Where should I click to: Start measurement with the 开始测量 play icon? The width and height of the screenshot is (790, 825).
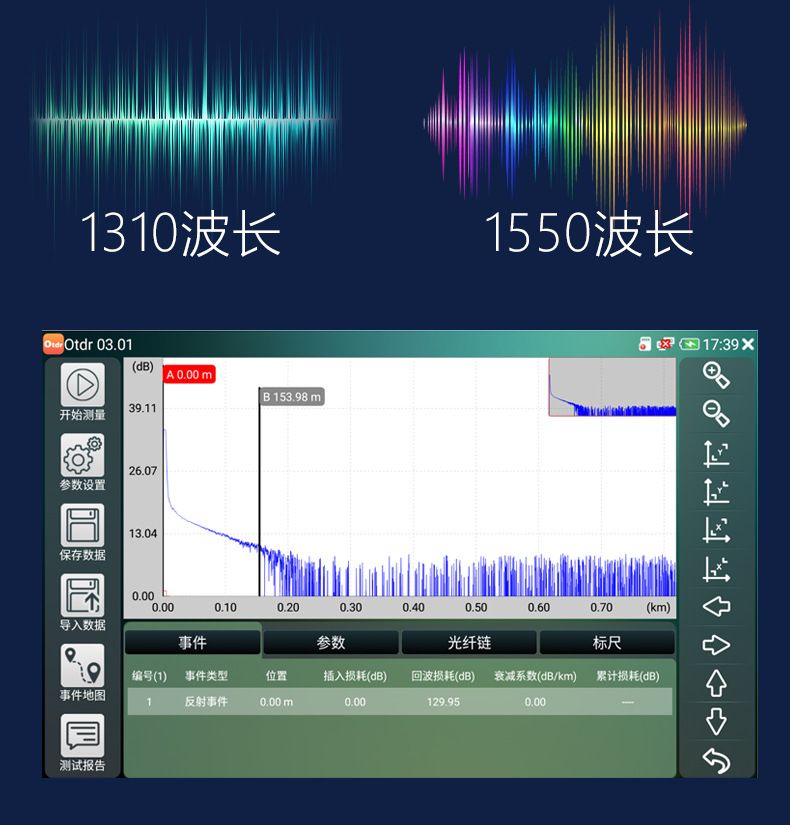point(83,385)
